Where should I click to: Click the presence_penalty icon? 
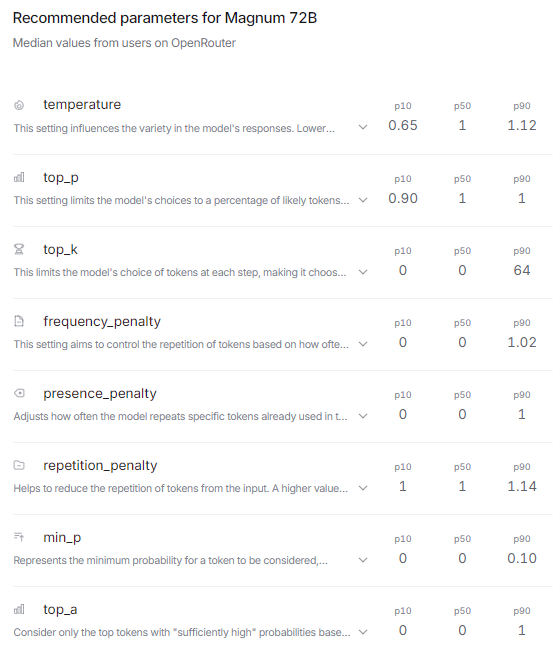(x=19, y=393)
